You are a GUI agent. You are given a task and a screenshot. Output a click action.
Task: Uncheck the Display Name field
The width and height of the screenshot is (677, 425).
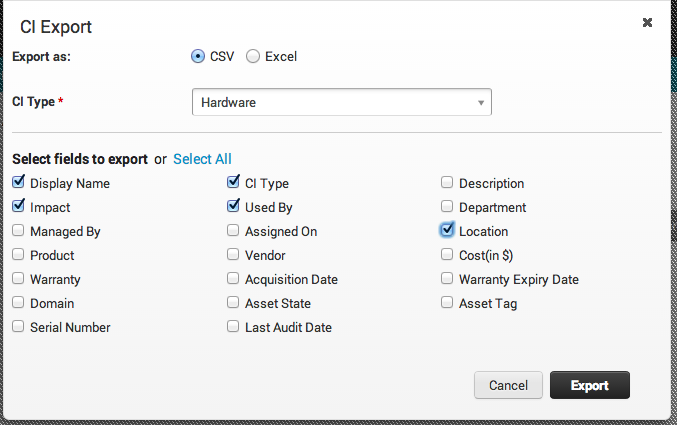click(x=18, y=183)
